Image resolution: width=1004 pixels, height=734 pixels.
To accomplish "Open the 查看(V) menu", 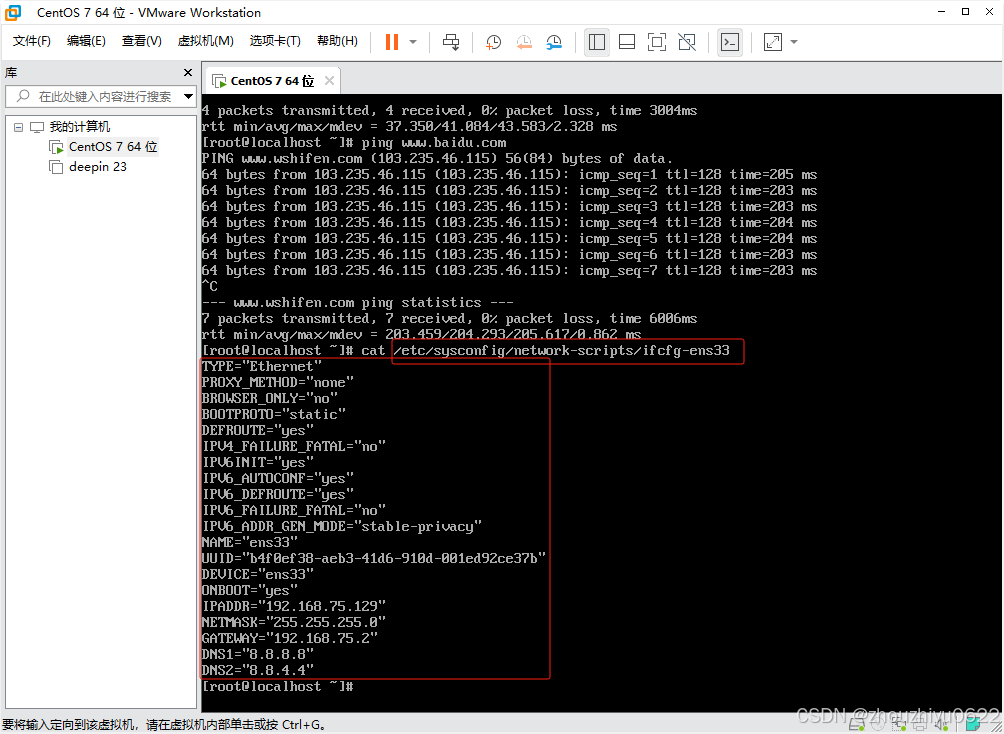I will 142,41.
